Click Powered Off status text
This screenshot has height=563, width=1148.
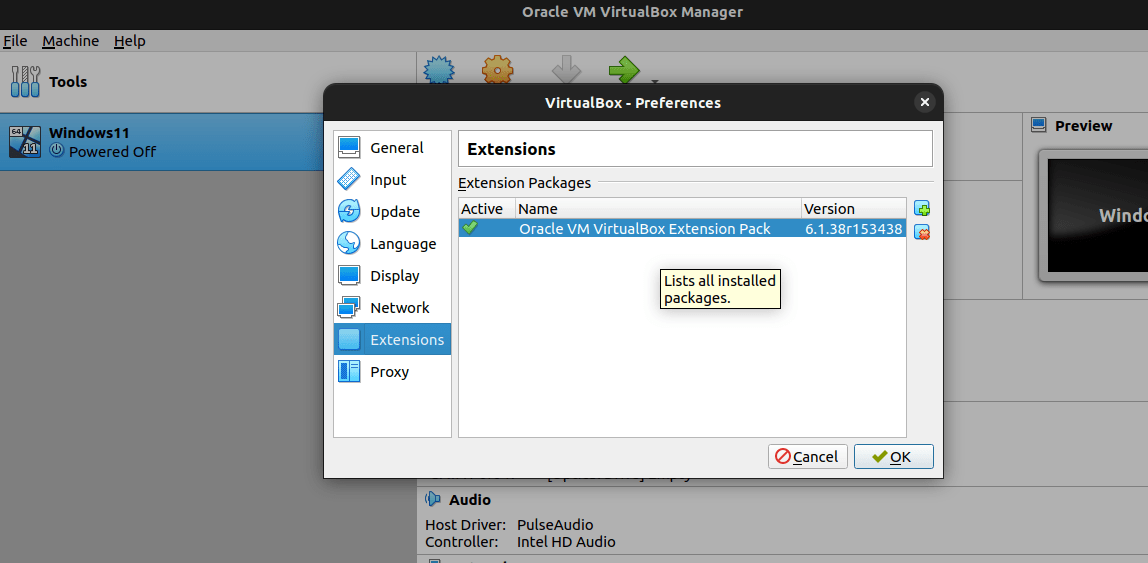[112, 152]
